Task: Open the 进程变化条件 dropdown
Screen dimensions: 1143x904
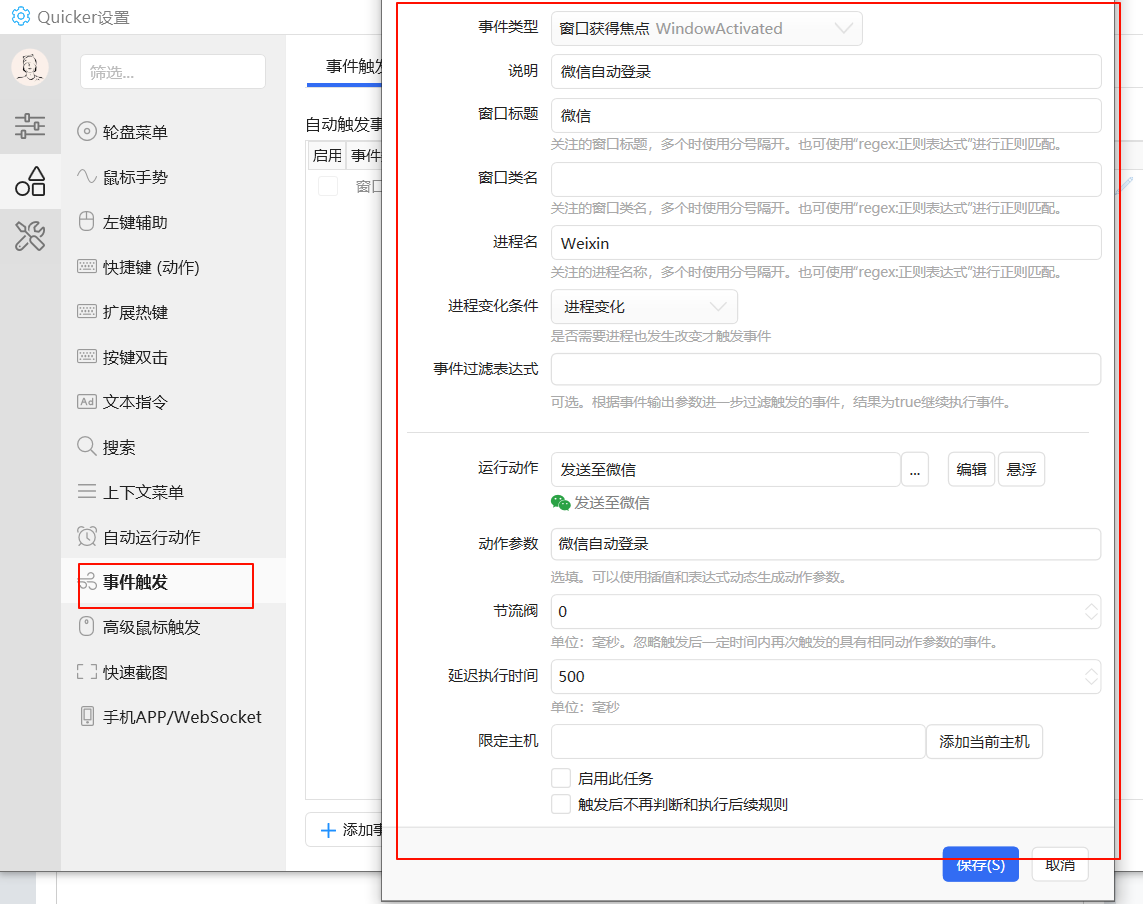Action: [644, 306]
